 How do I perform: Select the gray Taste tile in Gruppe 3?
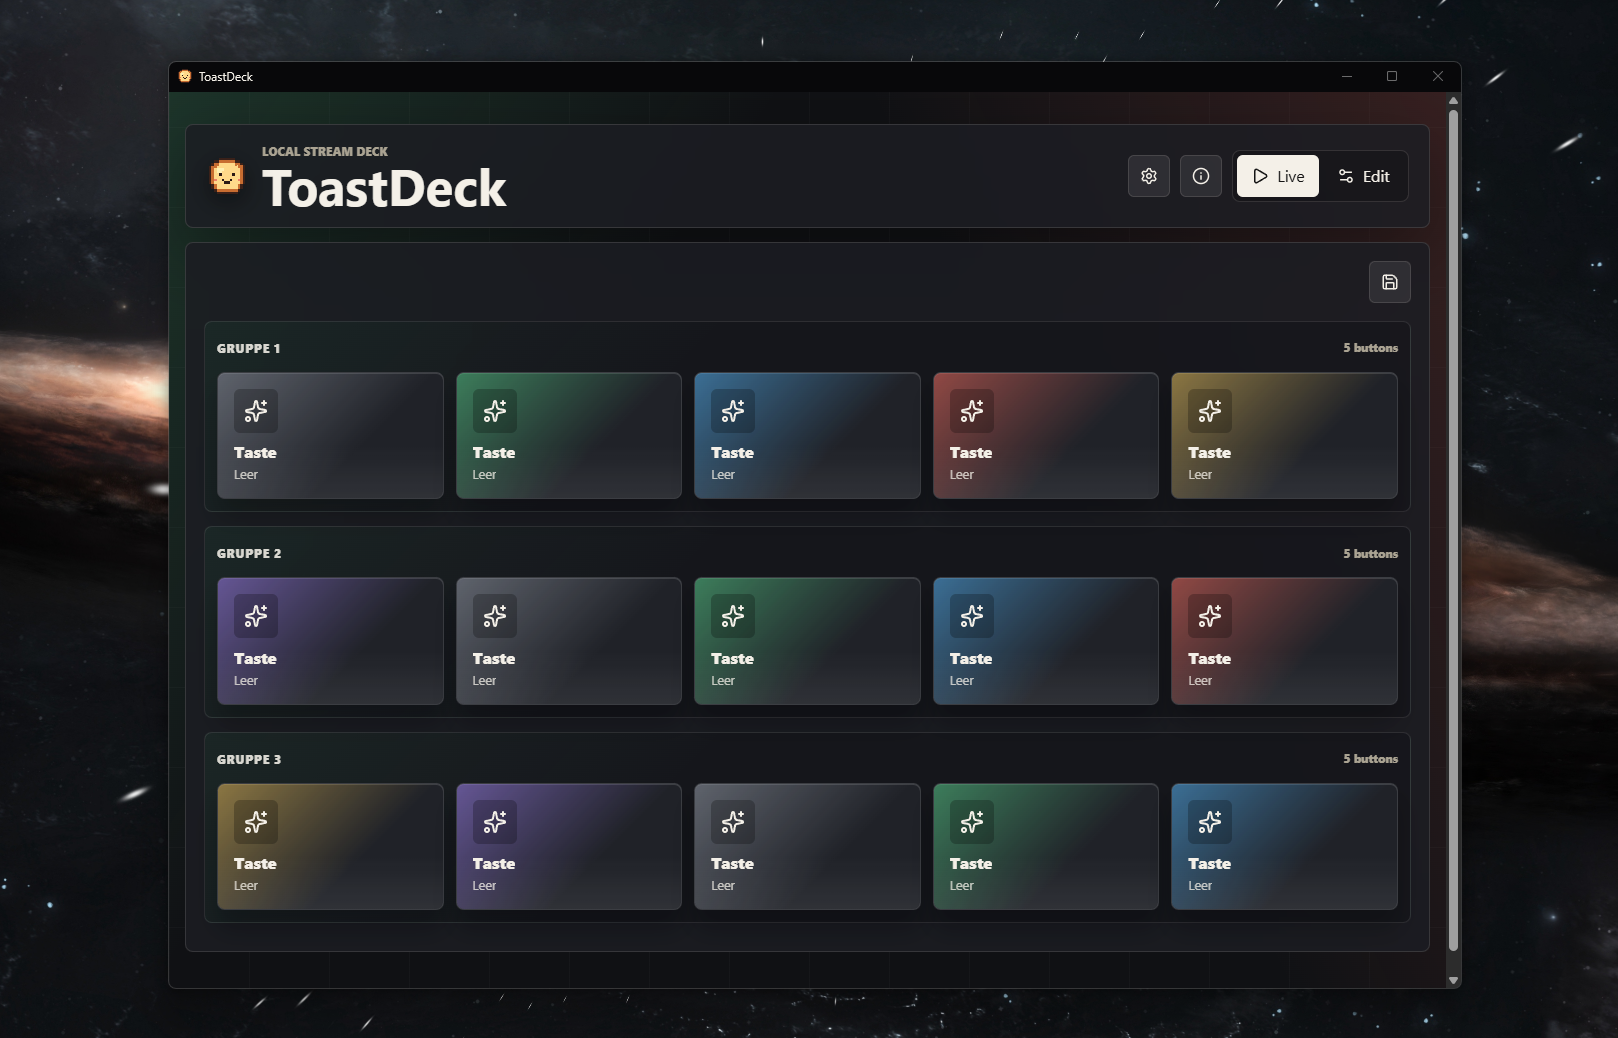click(807, 847)
